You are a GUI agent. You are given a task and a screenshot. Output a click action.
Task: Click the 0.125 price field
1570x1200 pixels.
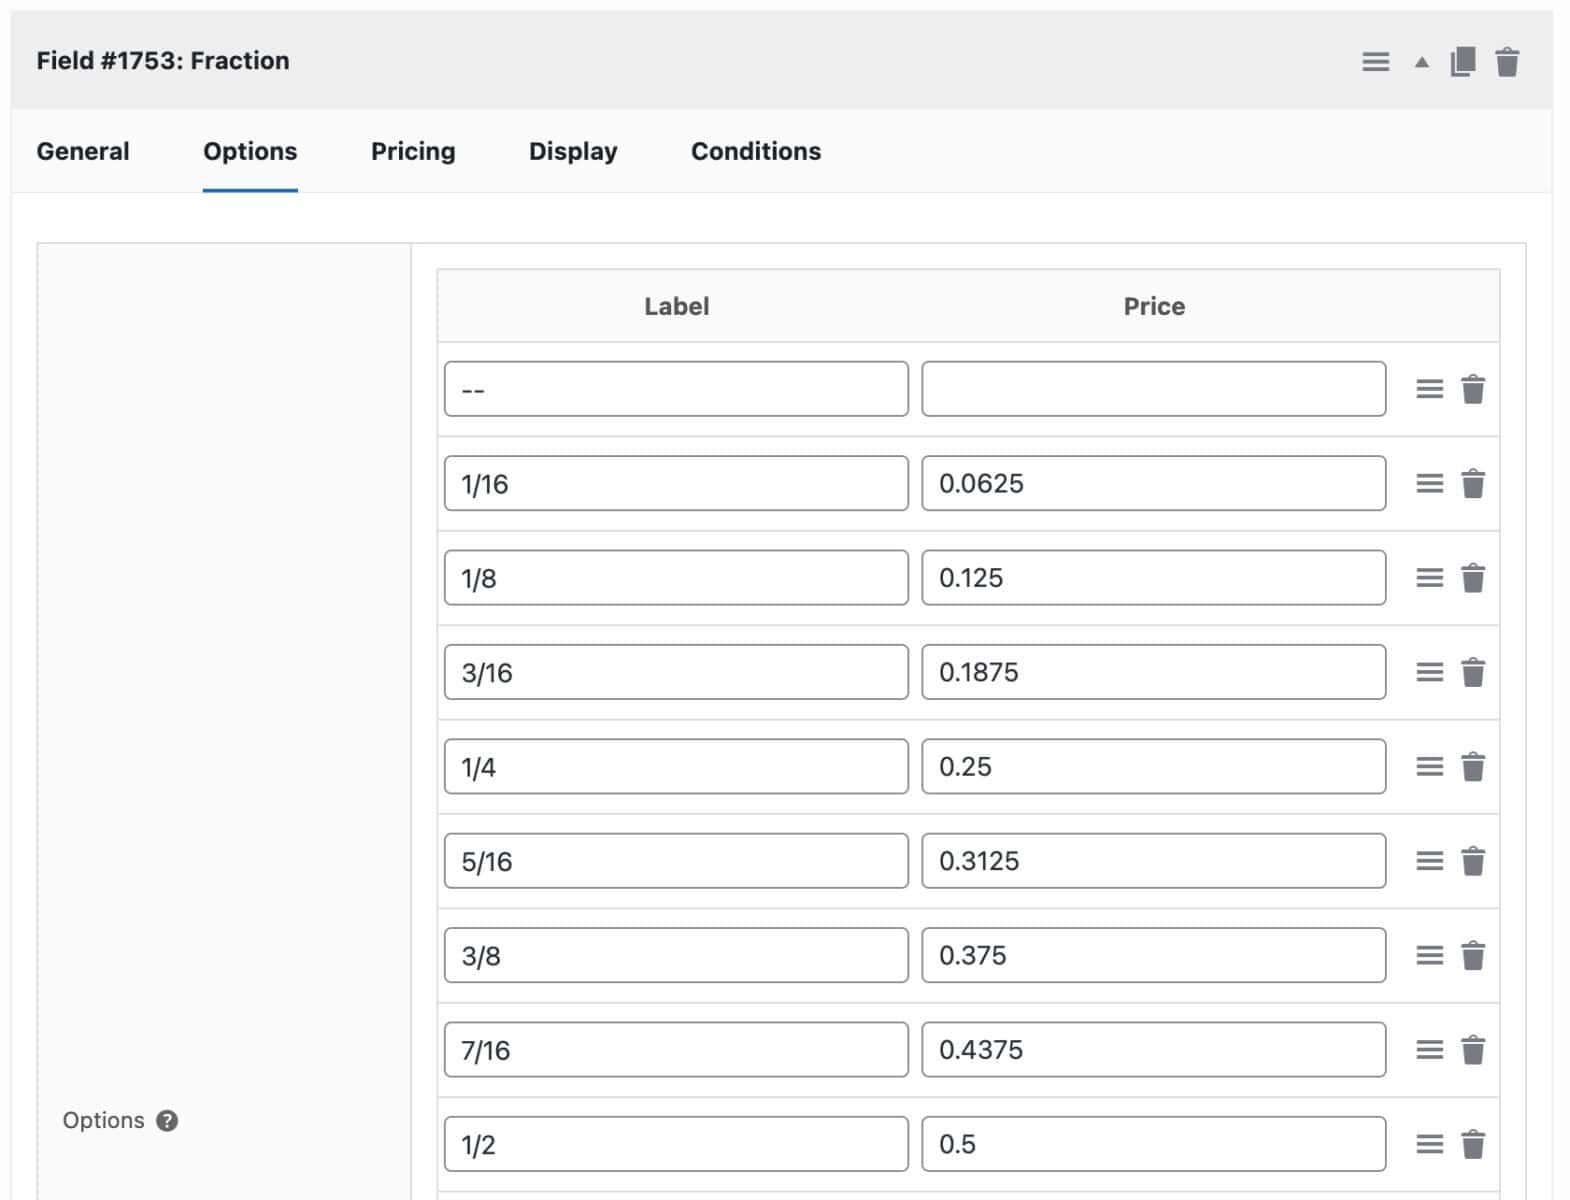[1154, 577]
